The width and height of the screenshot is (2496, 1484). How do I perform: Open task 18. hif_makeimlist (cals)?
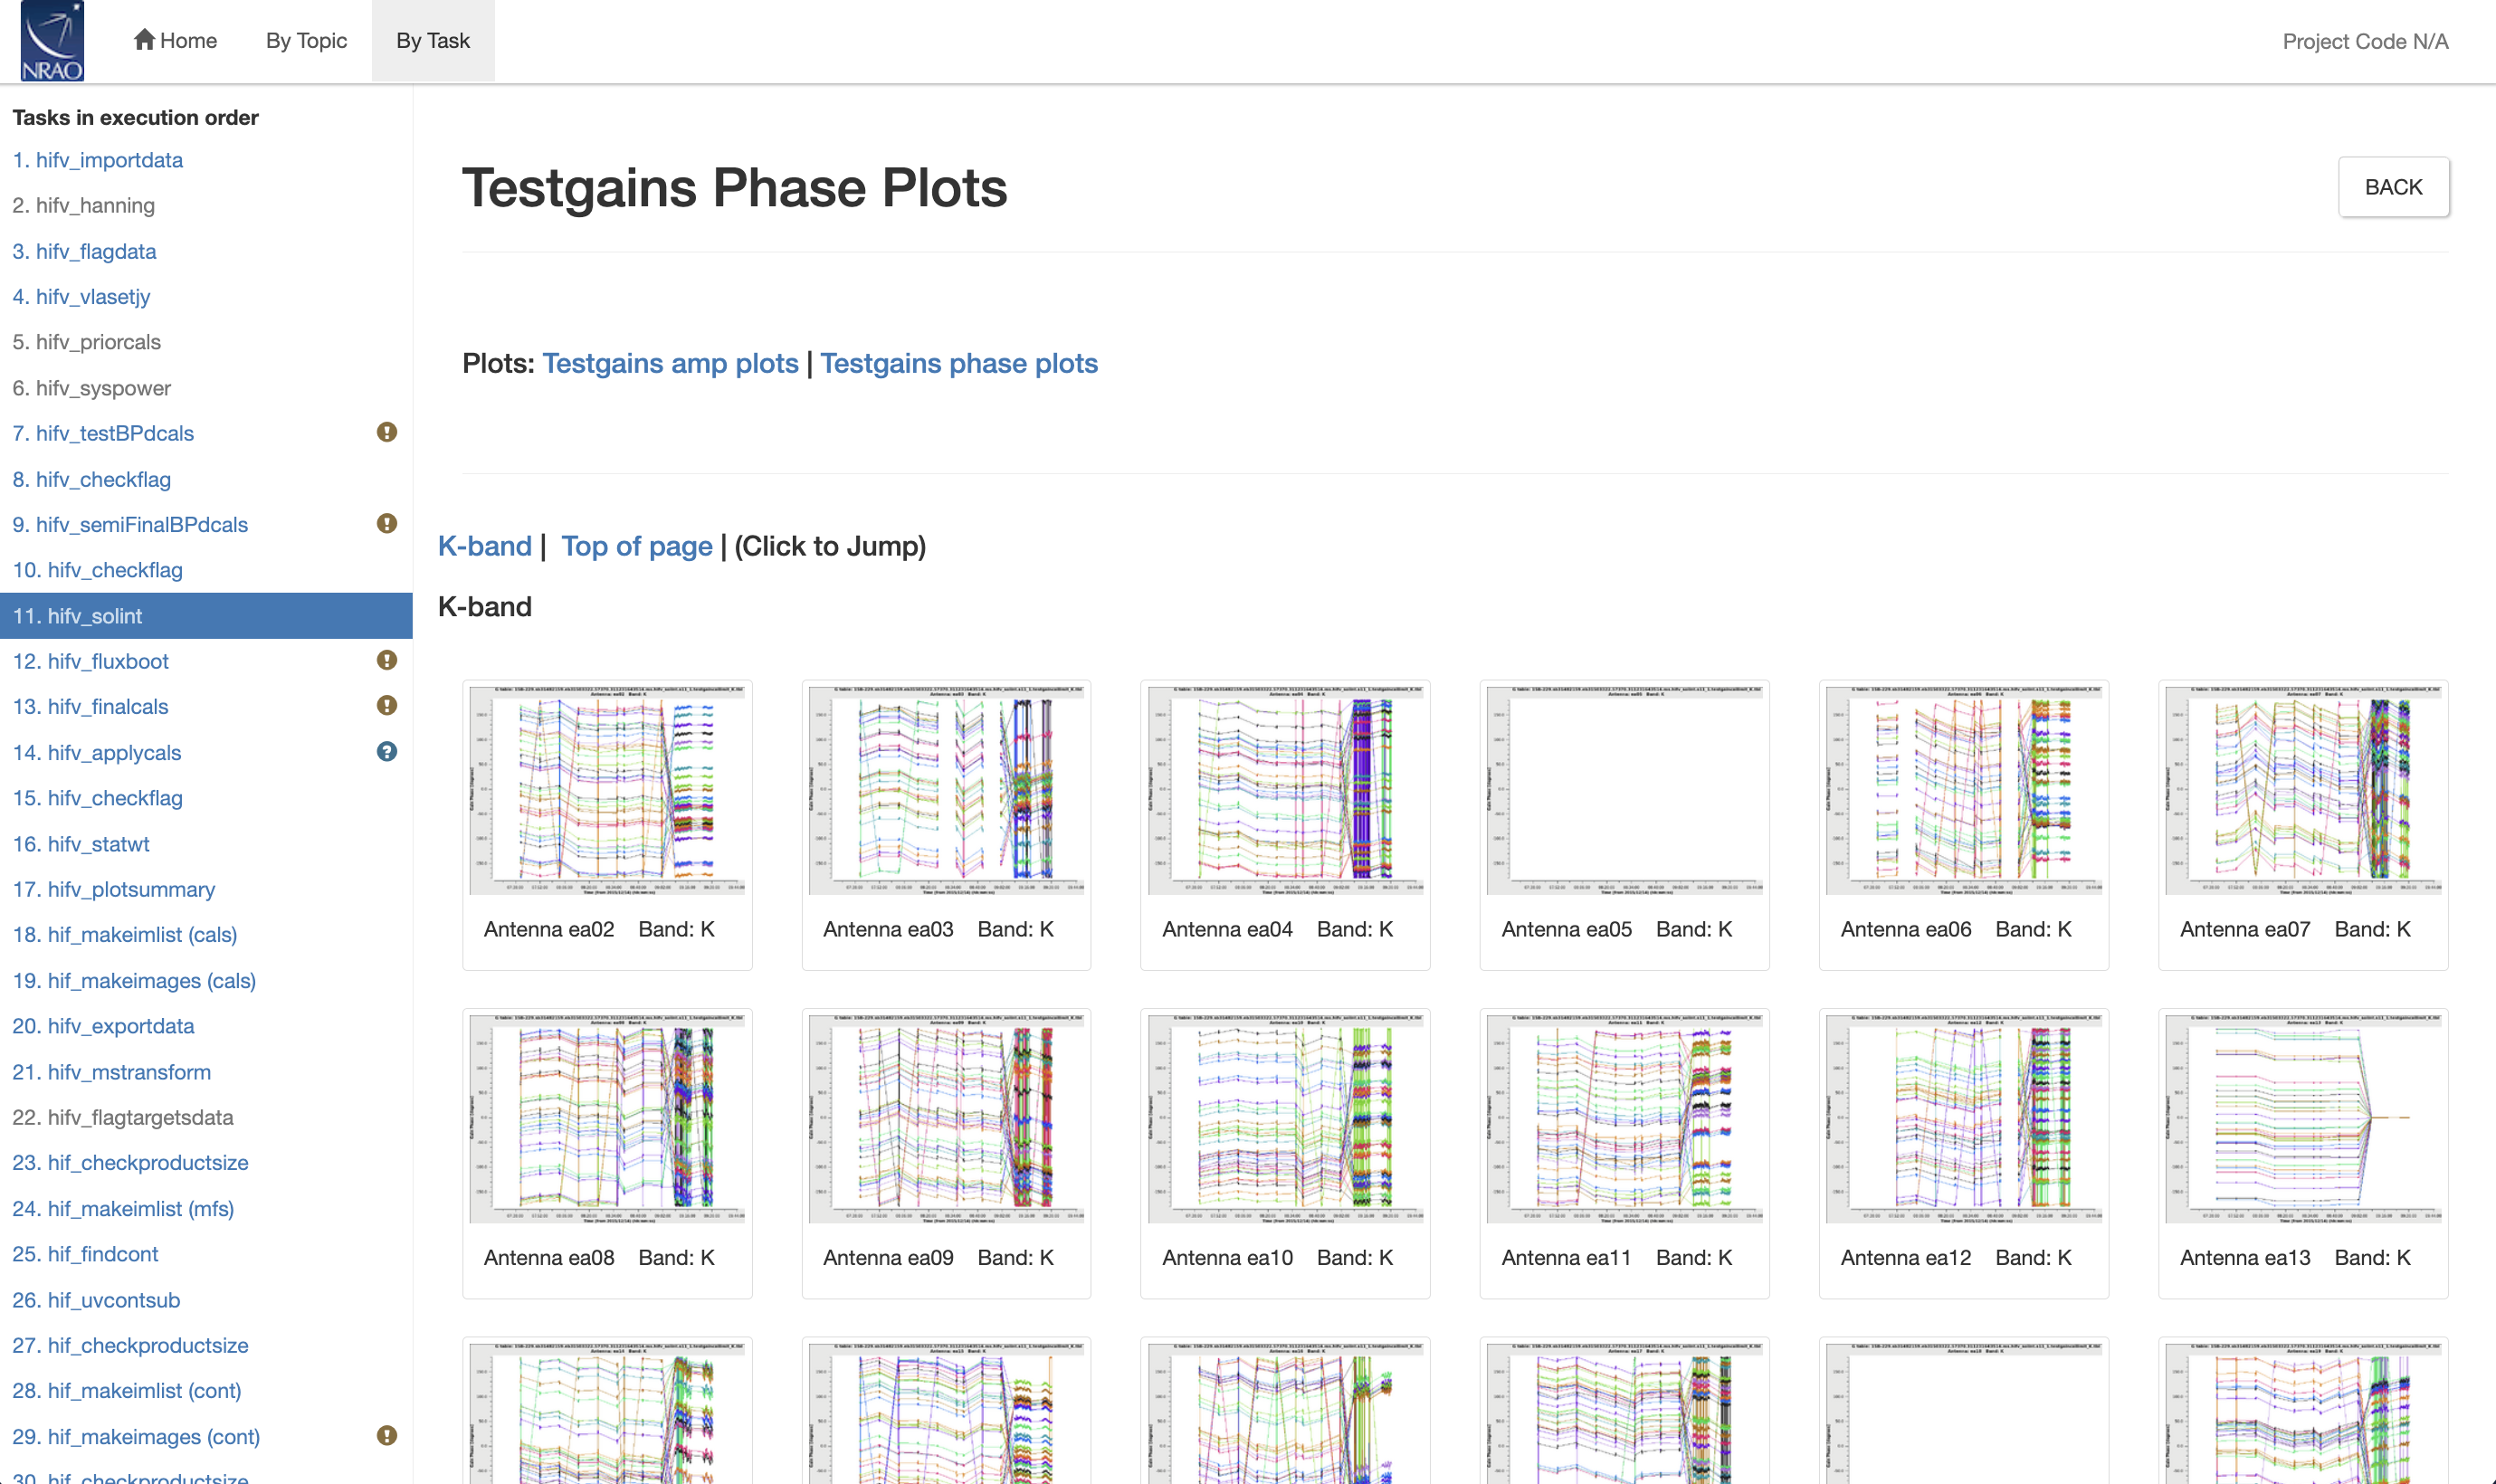124,934
